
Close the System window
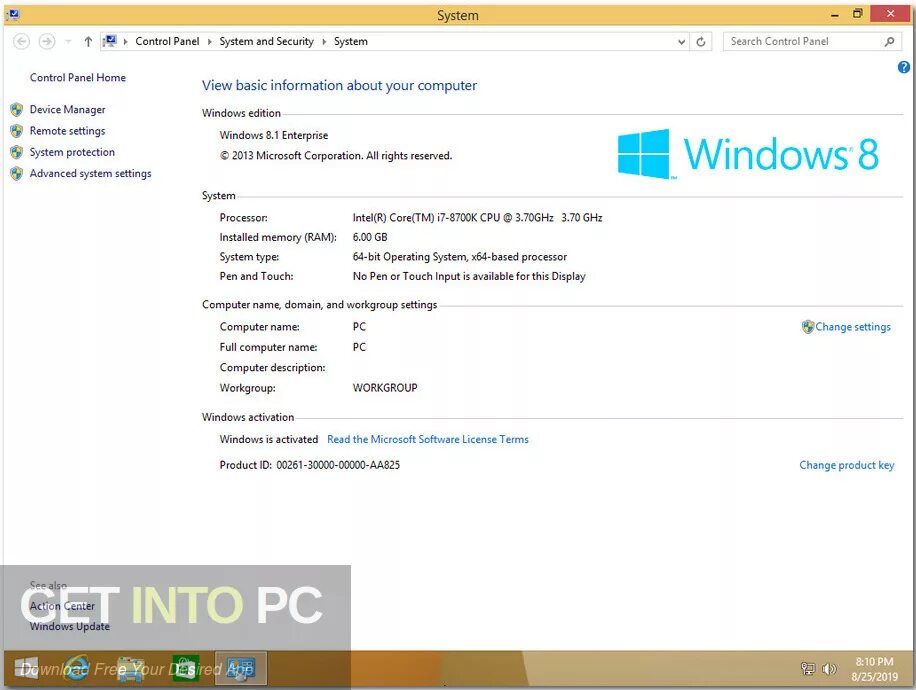890,13
